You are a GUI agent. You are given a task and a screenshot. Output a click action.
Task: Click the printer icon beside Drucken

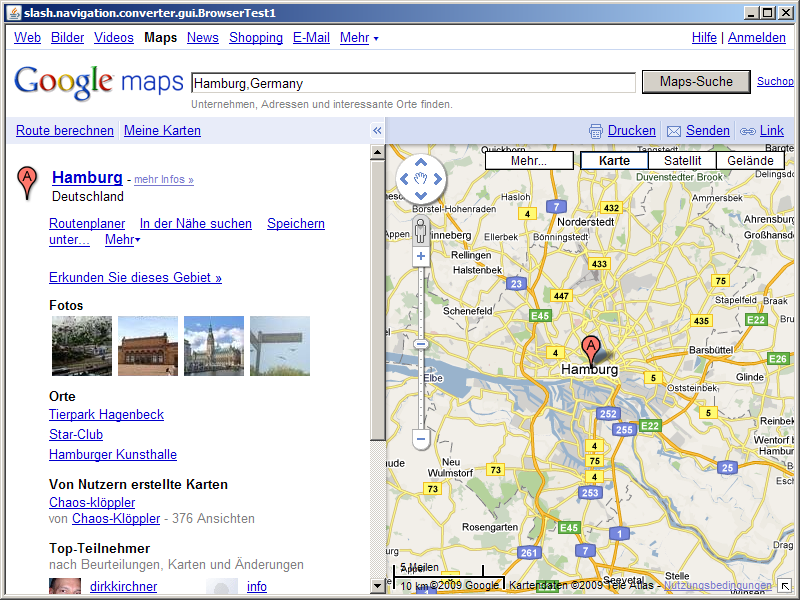(x=595, y=131)
